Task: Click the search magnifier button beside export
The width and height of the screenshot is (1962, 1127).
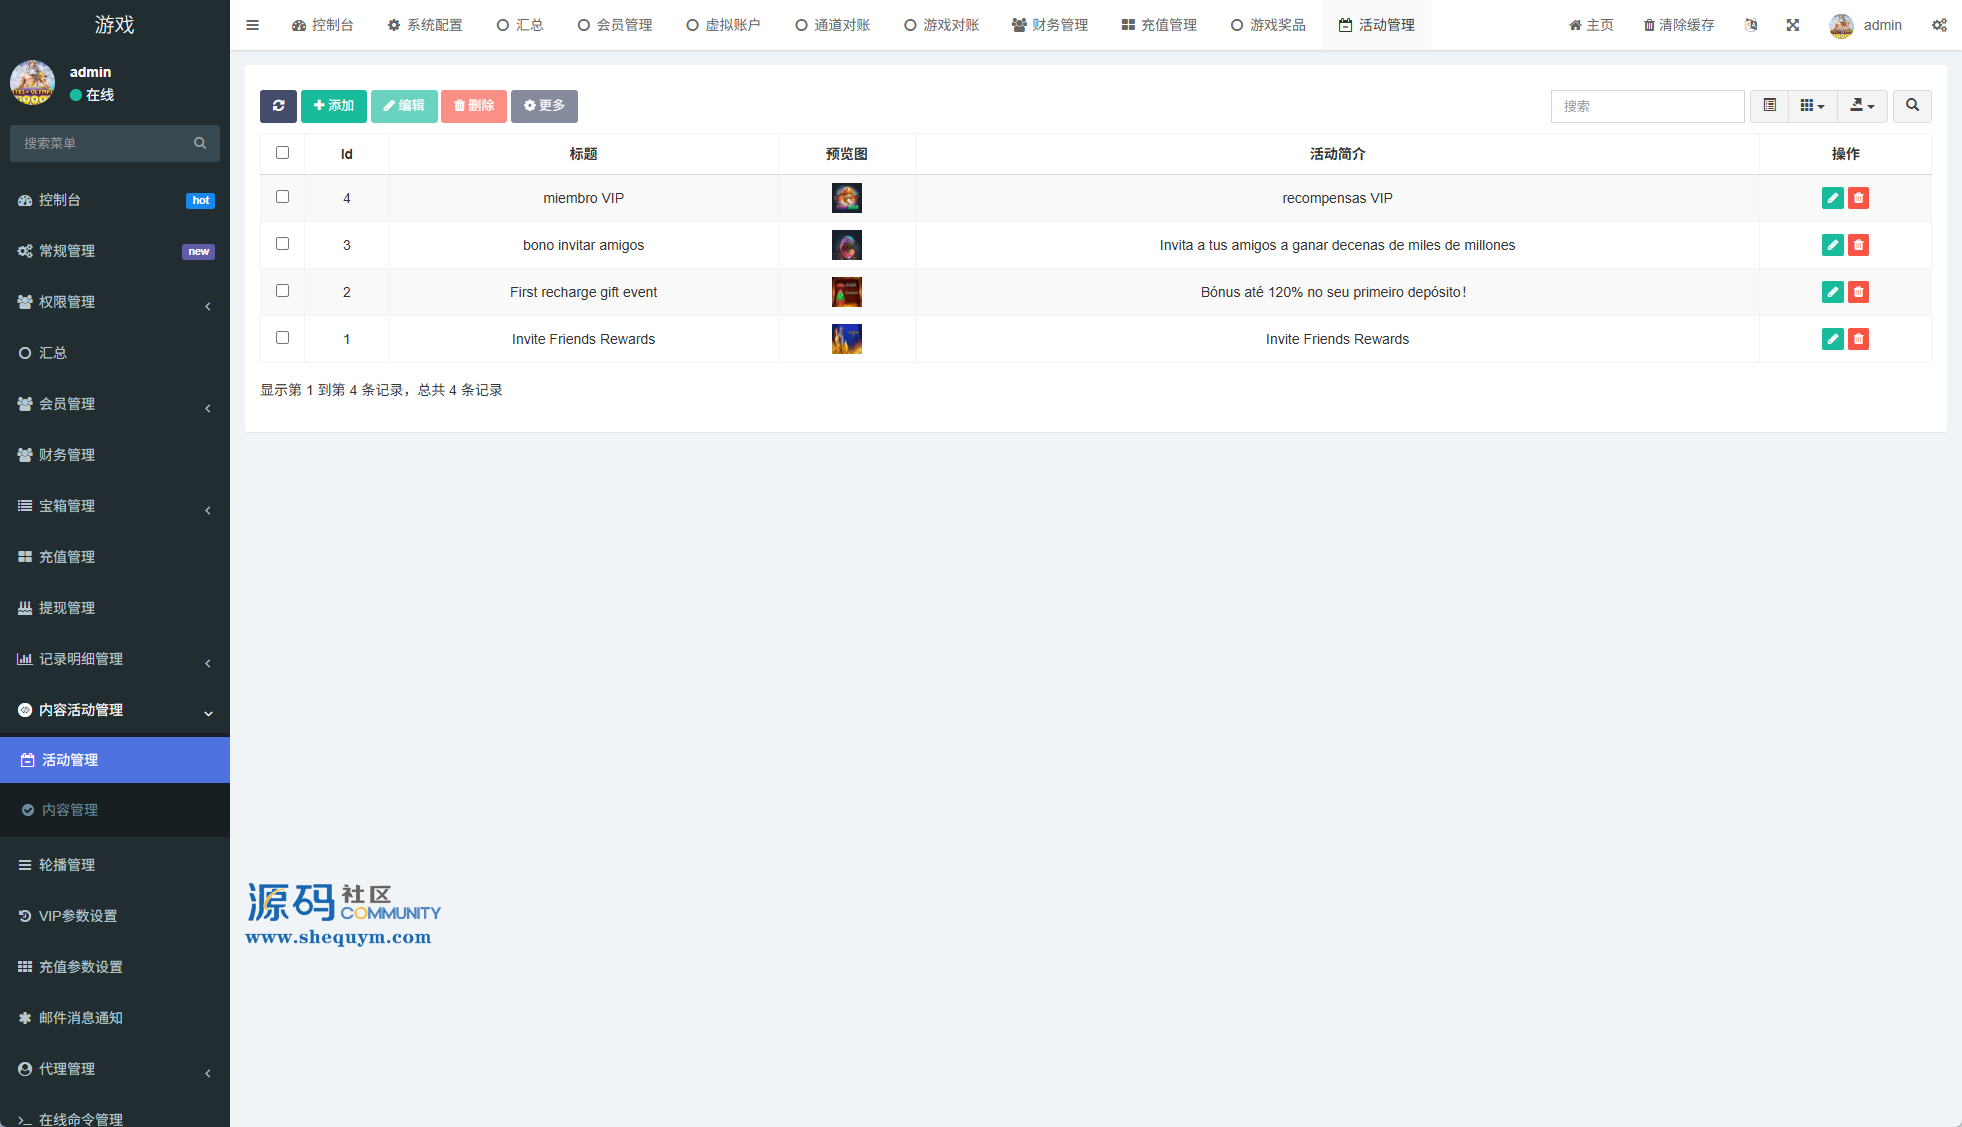Action: [x=1912, y=106]
